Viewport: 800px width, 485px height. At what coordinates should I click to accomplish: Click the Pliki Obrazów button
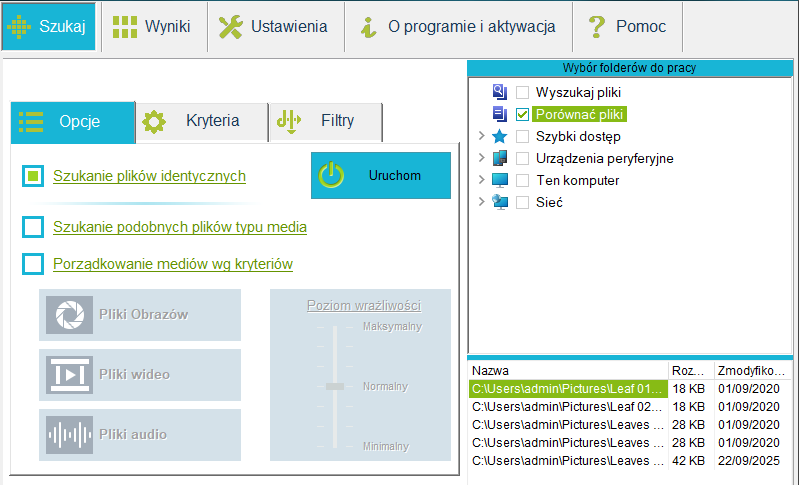tap(140, 315)
